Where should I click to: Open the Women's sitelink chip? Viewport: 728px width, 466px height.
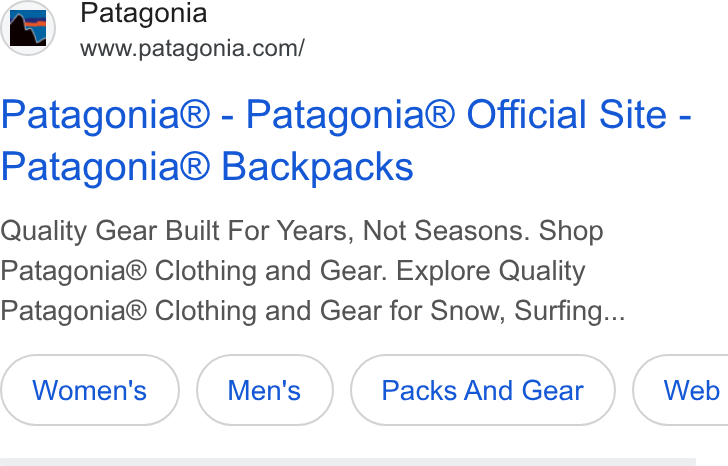point(90,390)
